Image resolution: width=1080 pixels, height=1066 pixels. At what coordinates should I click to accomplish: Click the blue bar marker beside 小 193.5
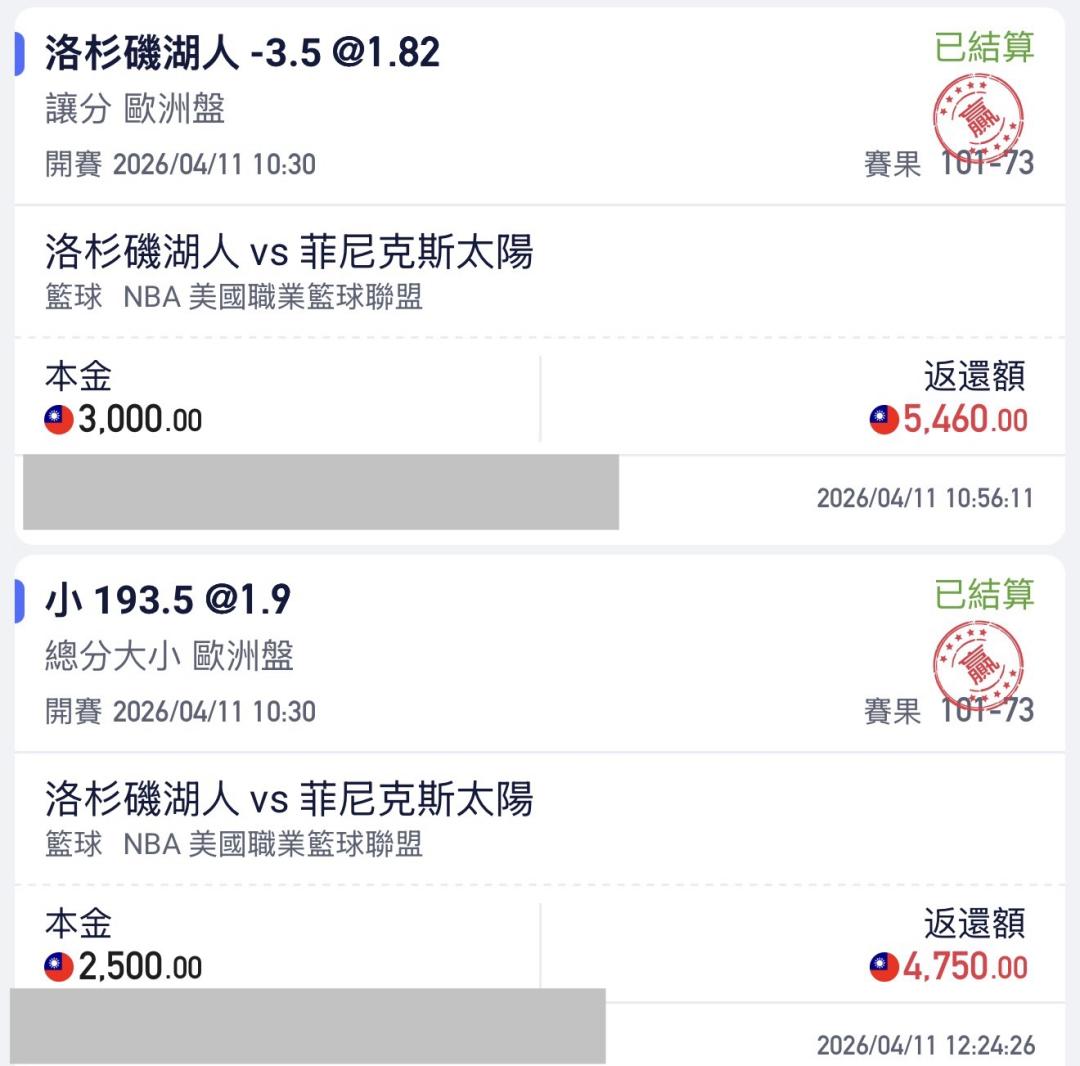point(19,600)
